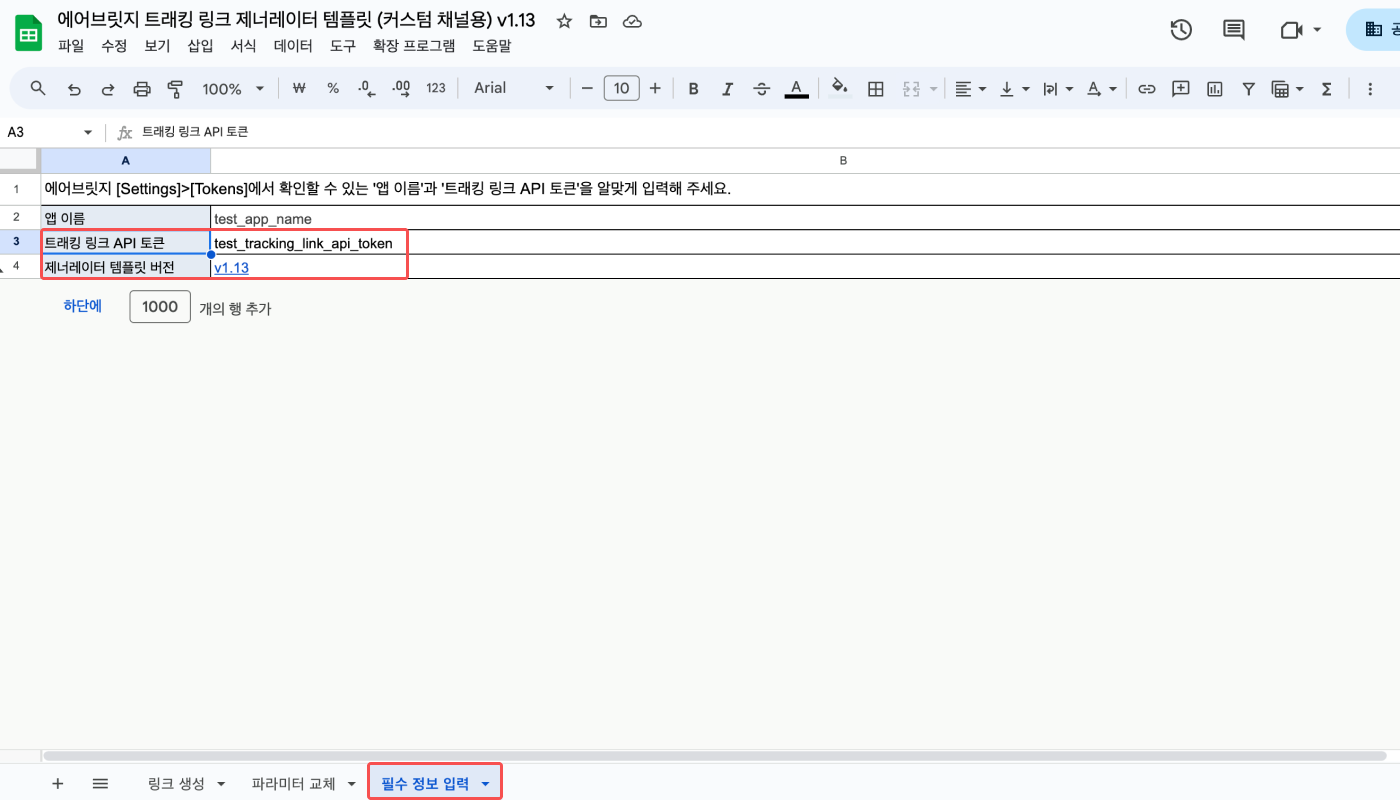
Task: Open the 파일 menu
Action: 71,45
